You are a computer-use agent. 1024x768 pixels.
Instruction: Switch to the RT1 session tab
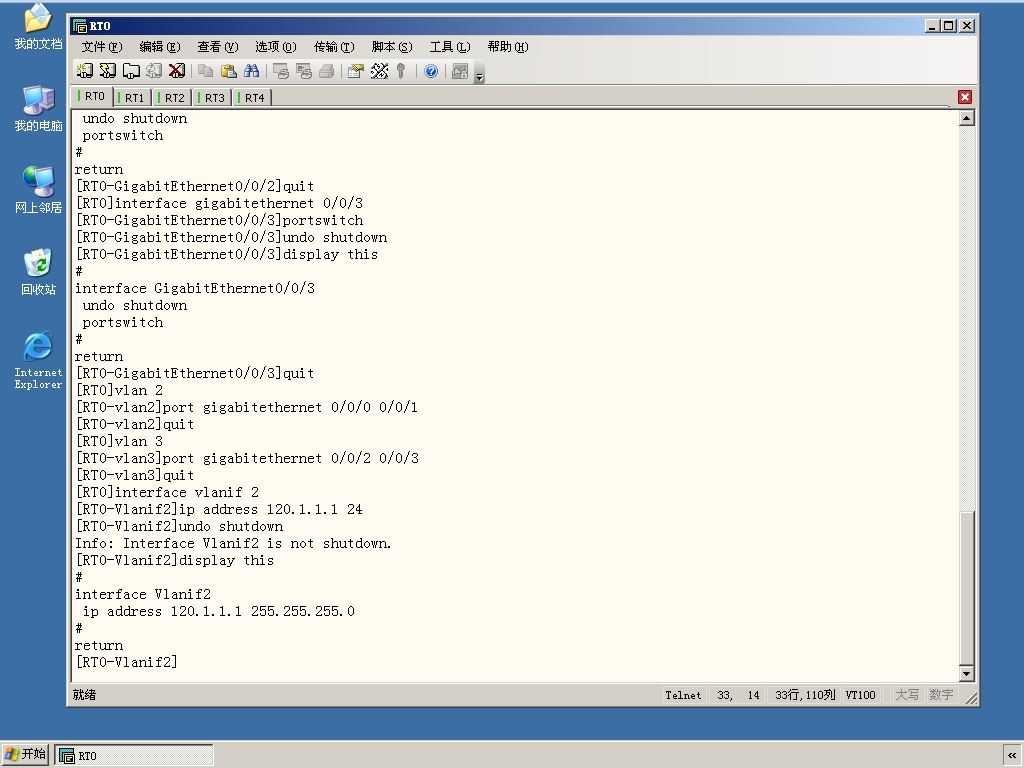pyautogui.click(x=133, y=98)
